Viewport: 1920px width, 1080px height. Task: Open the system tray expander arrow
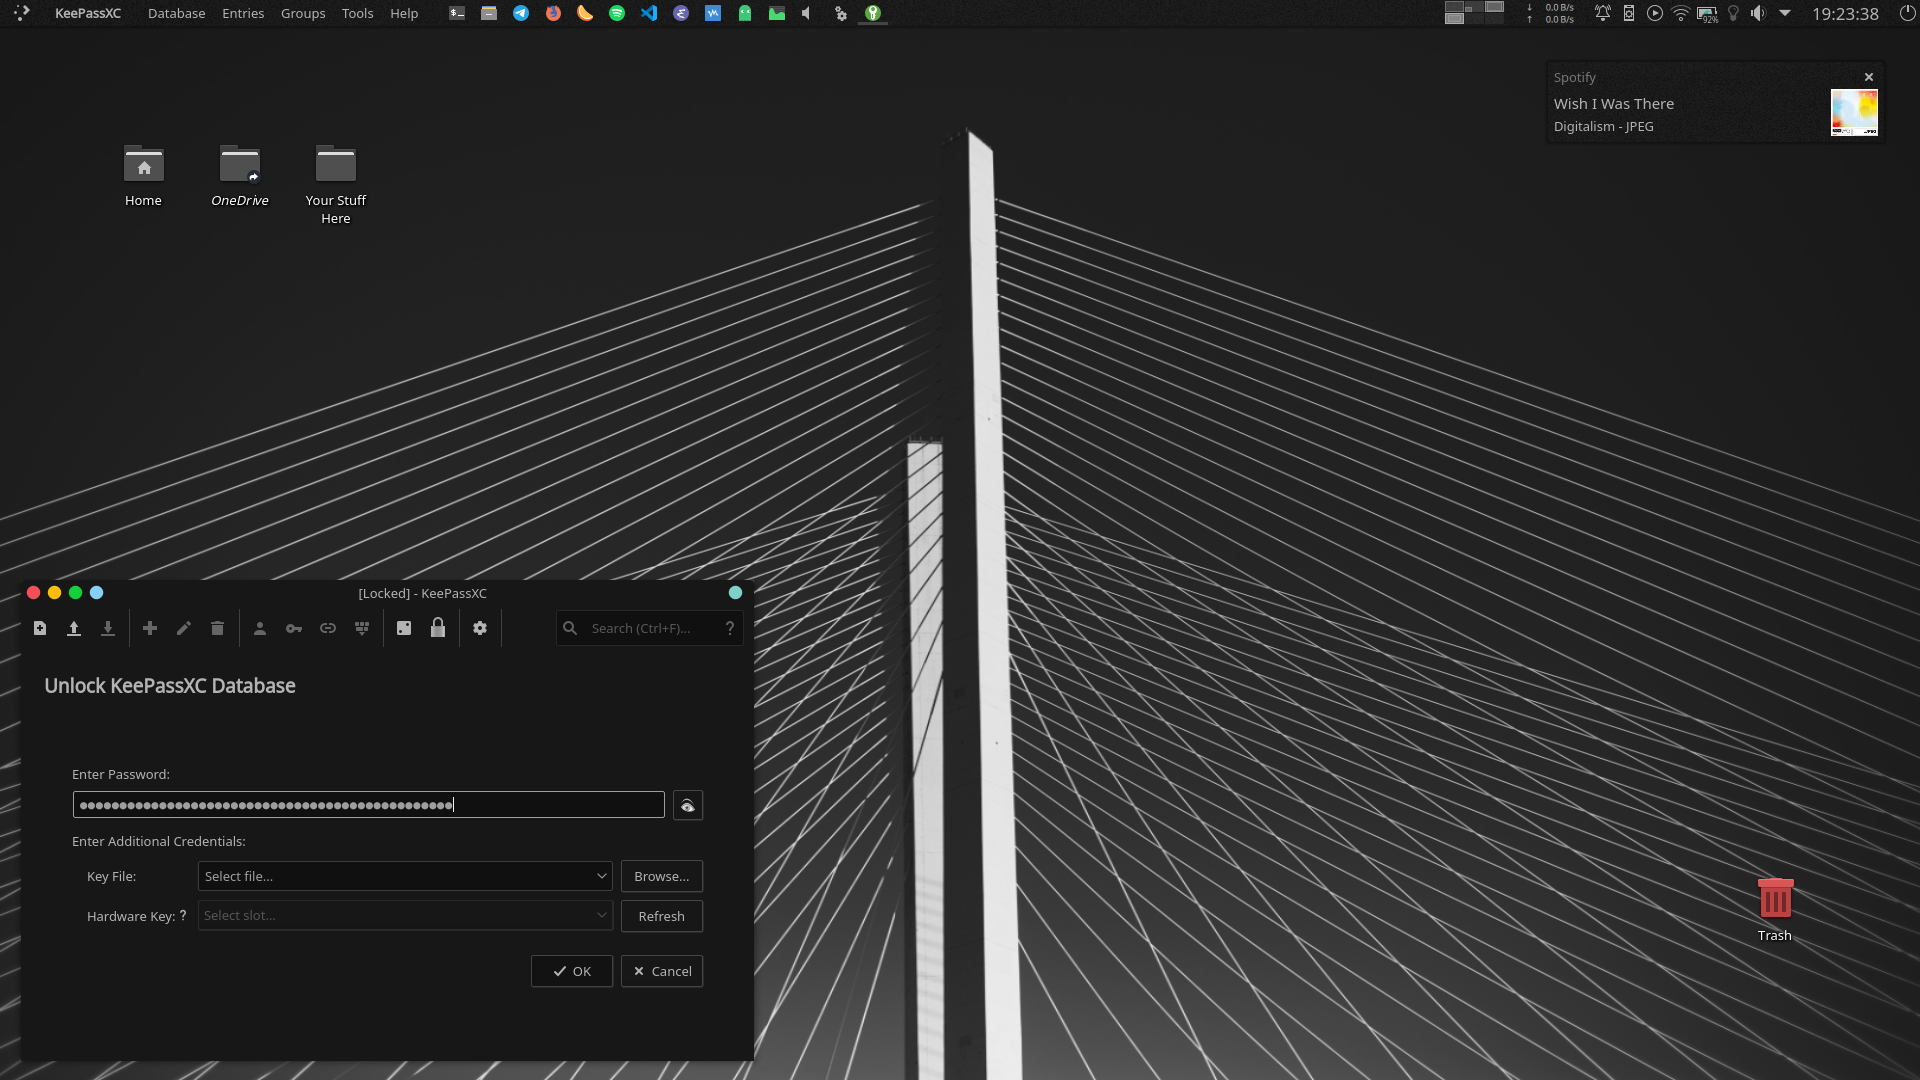tap(1785, 13)
